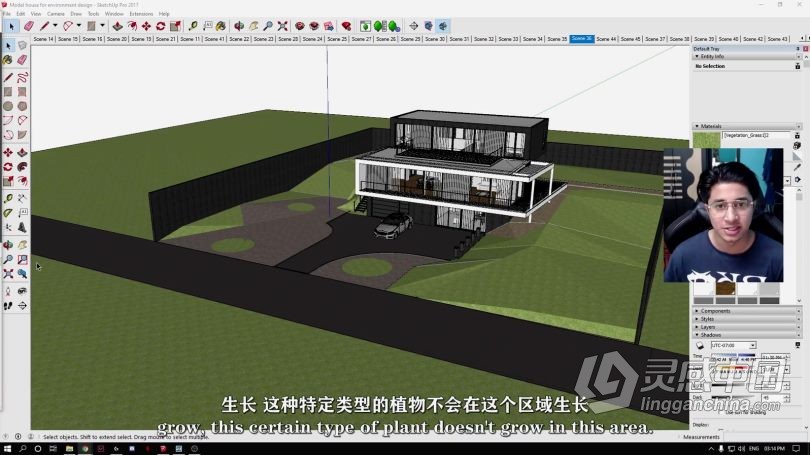Switch to the Scene 41 tab
The width and height of the screenshot is (810, 455).
pos(214,39)
